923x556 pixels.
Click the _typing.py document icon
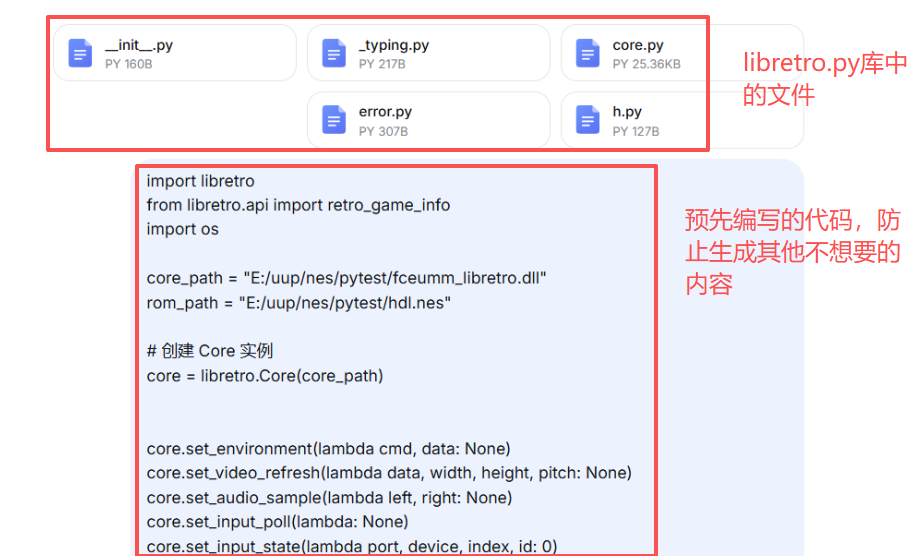click(334, 54)
